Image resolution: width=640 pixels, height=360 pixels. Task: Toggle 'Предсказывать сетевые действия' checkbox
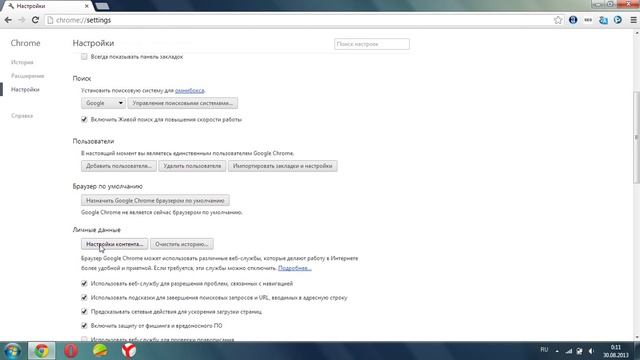tap(84, 311)
